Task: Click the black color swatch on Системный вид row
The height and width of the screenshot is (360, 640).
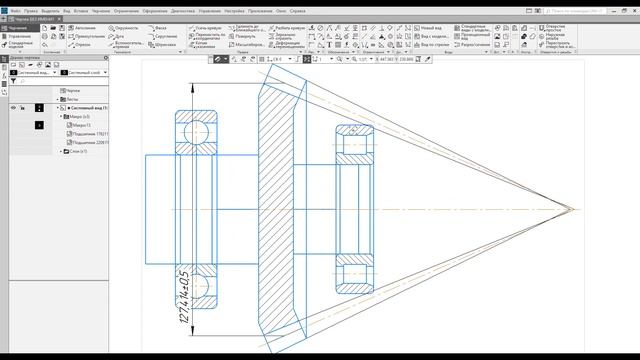Action: (x=39, y=108)
